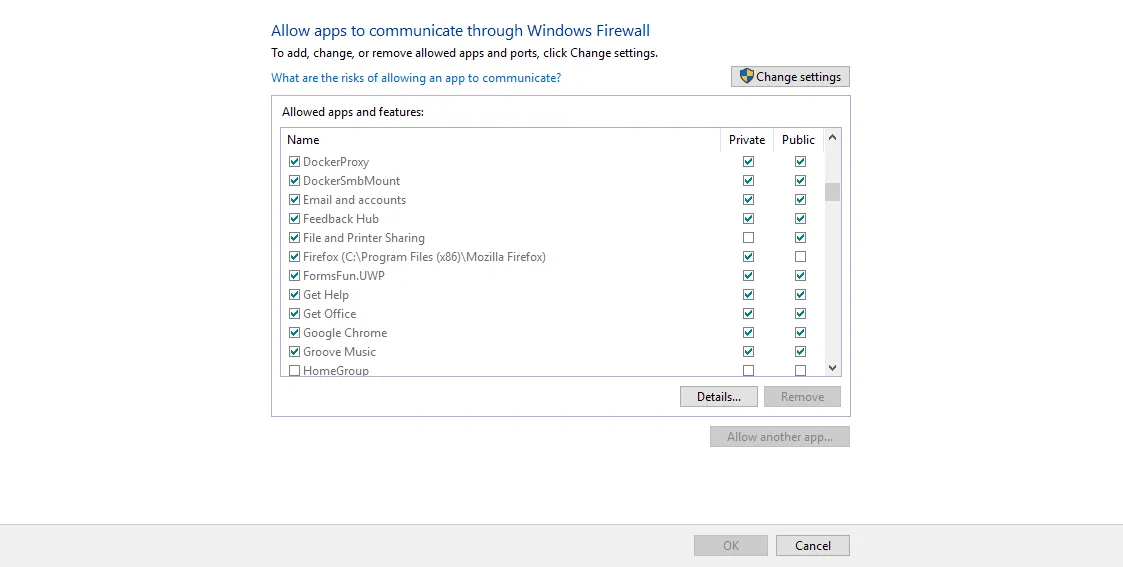Viewport: 1123px width, 567px height.
Task: Toggle Feedback Hub Public checkbox
Action: pos(801,218)
